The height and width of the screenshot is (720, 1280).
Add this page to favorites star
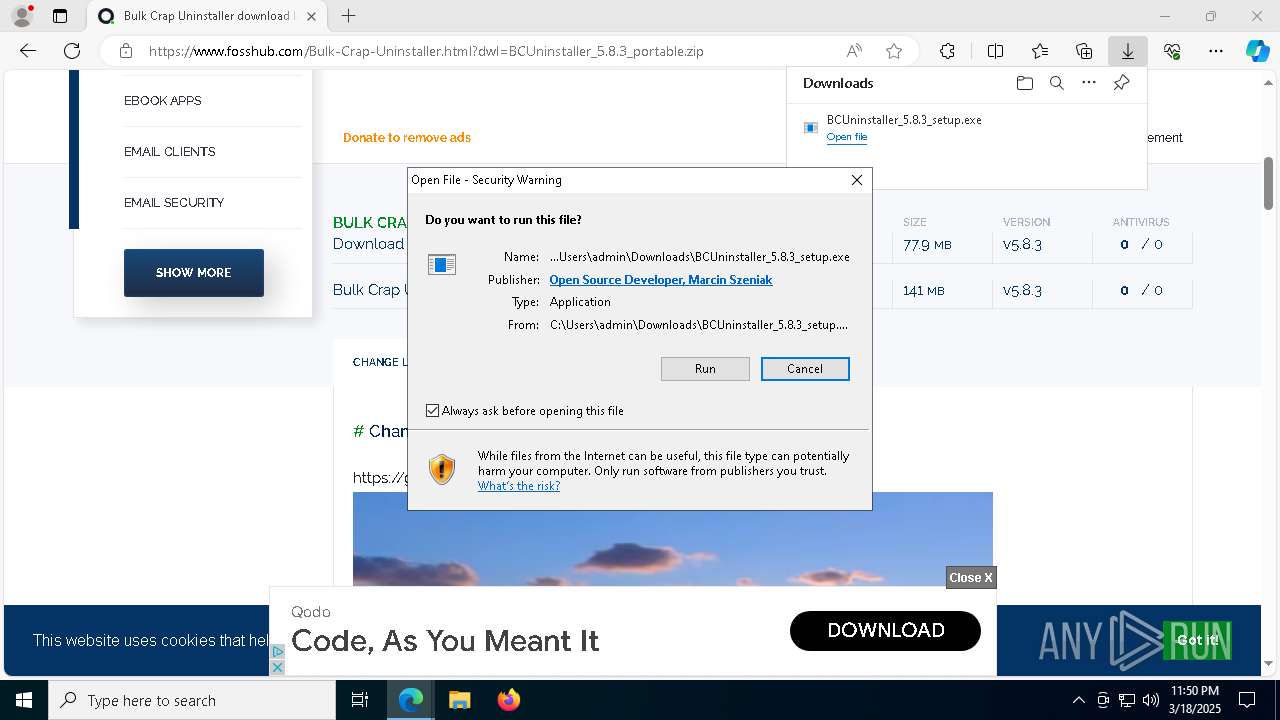click(x=894, y=51)
